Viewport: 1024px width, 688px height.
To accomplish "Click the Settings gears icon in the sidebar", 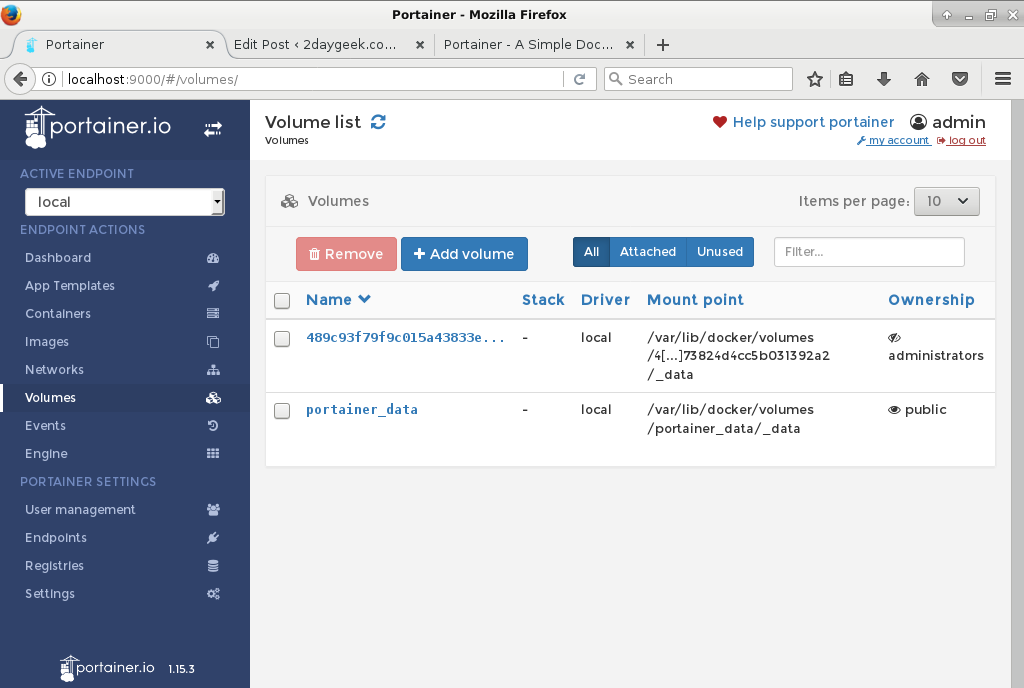I will click(x=213, y=594).
